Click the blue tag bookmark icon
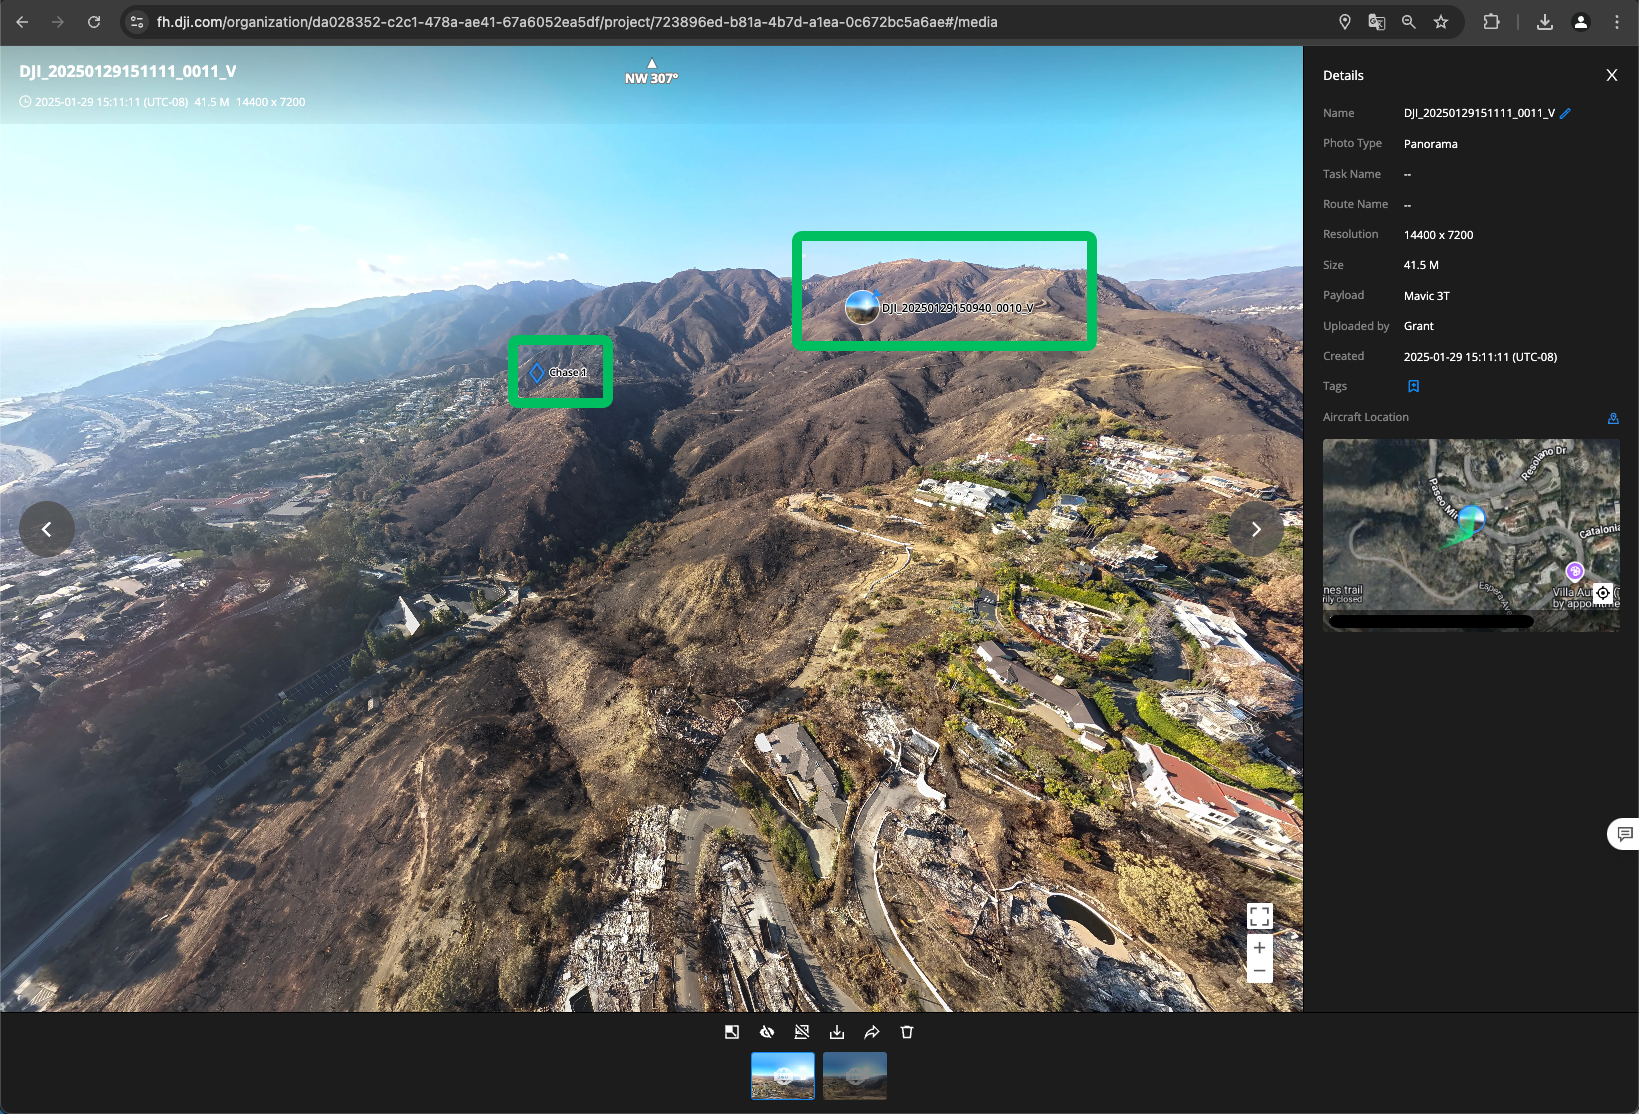Screen dimensions: 1639x1114 1414,386
